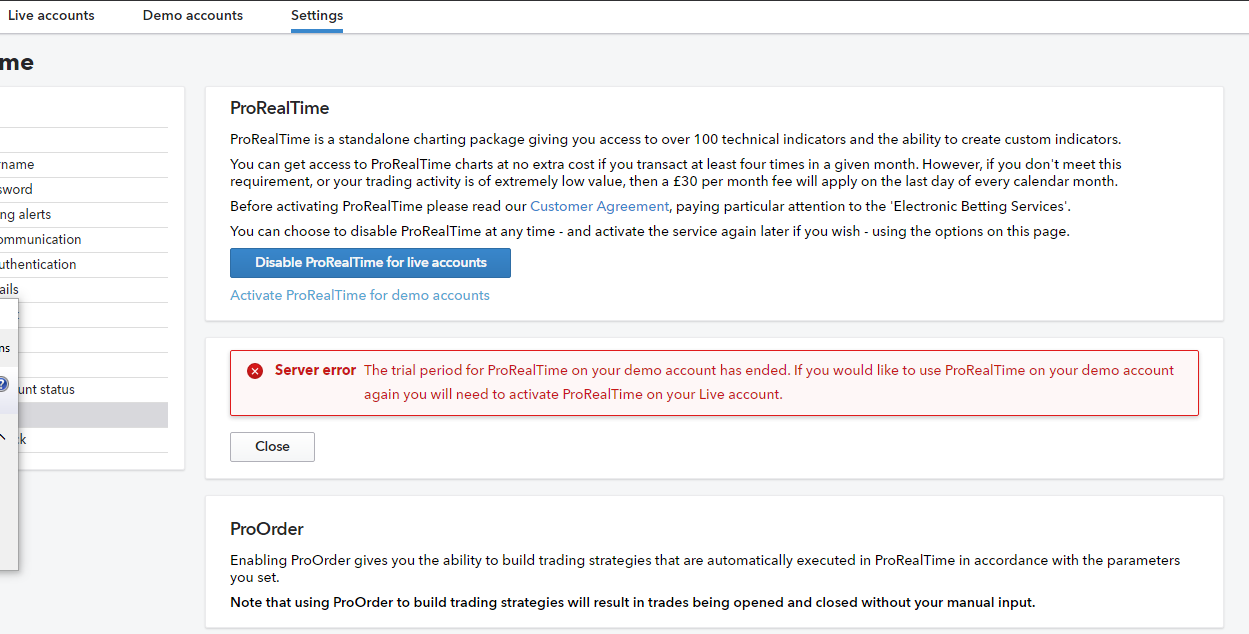
Task: Activate ProRealTime for demo accounts
Action: click(x=360, y=296)
